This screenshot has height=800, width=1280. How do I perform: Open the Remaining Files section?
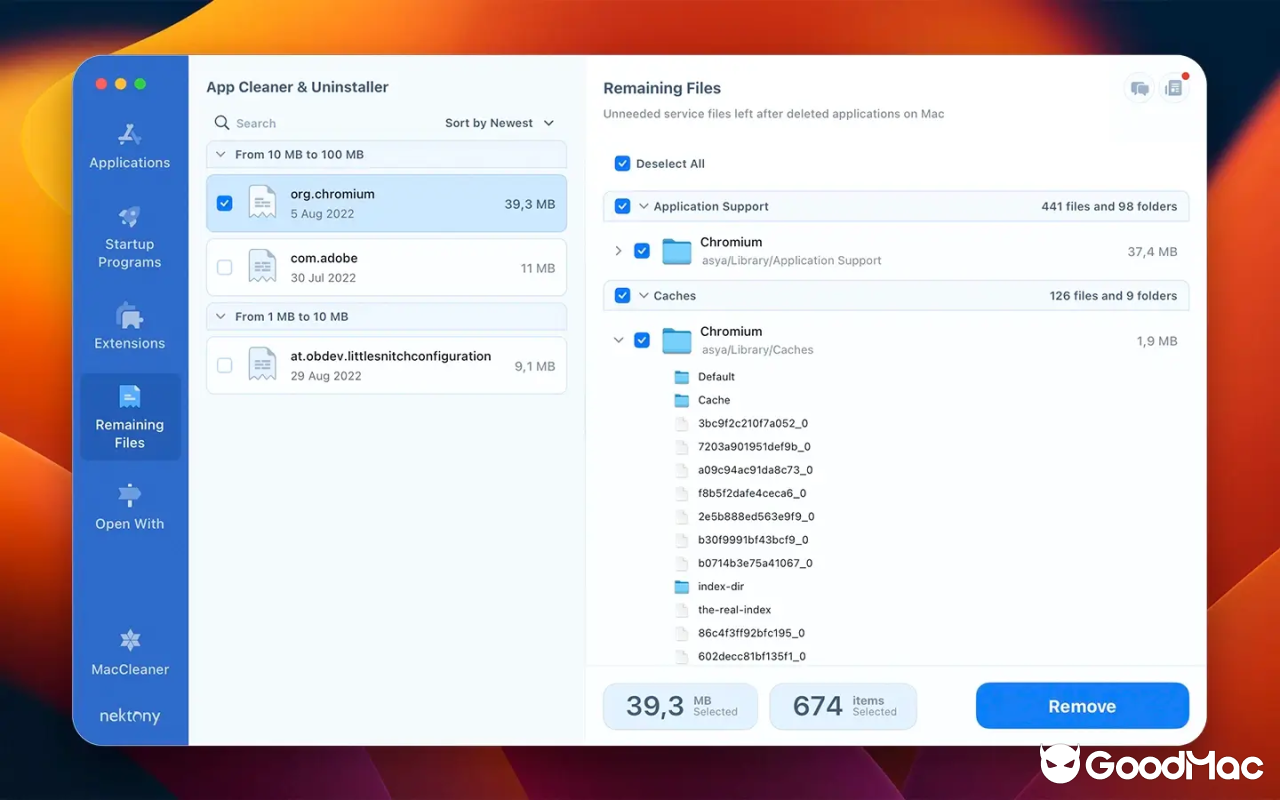[x=129, y=416]
